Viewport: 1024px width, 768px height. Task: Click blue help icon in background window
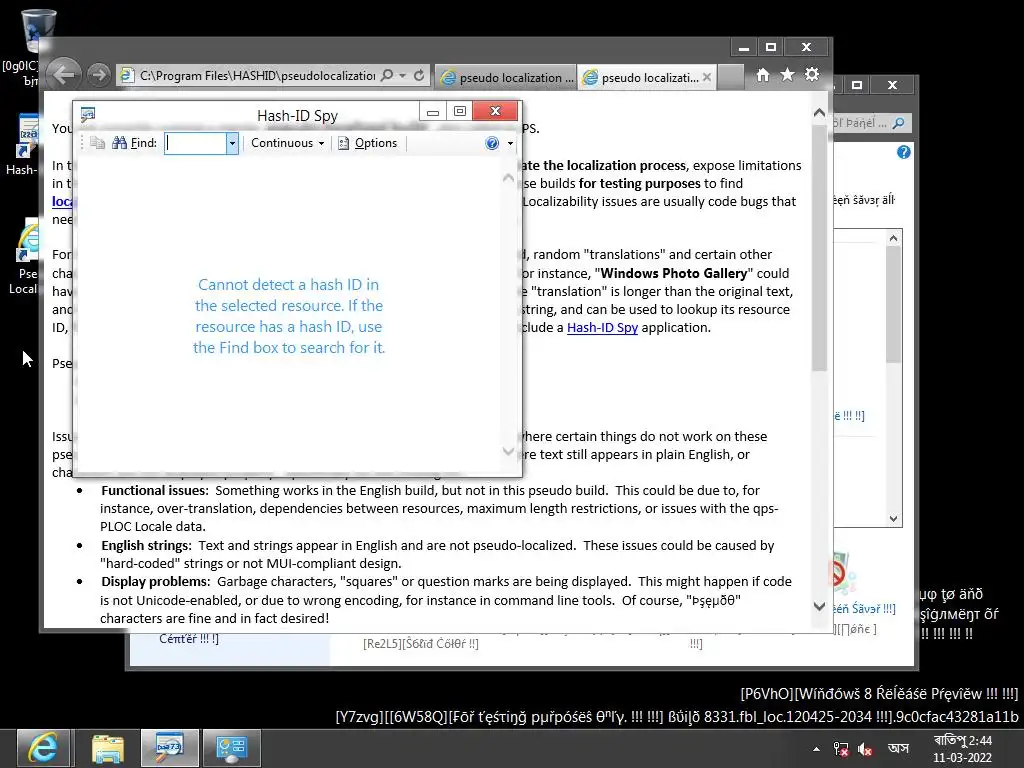tap(903, 152)
